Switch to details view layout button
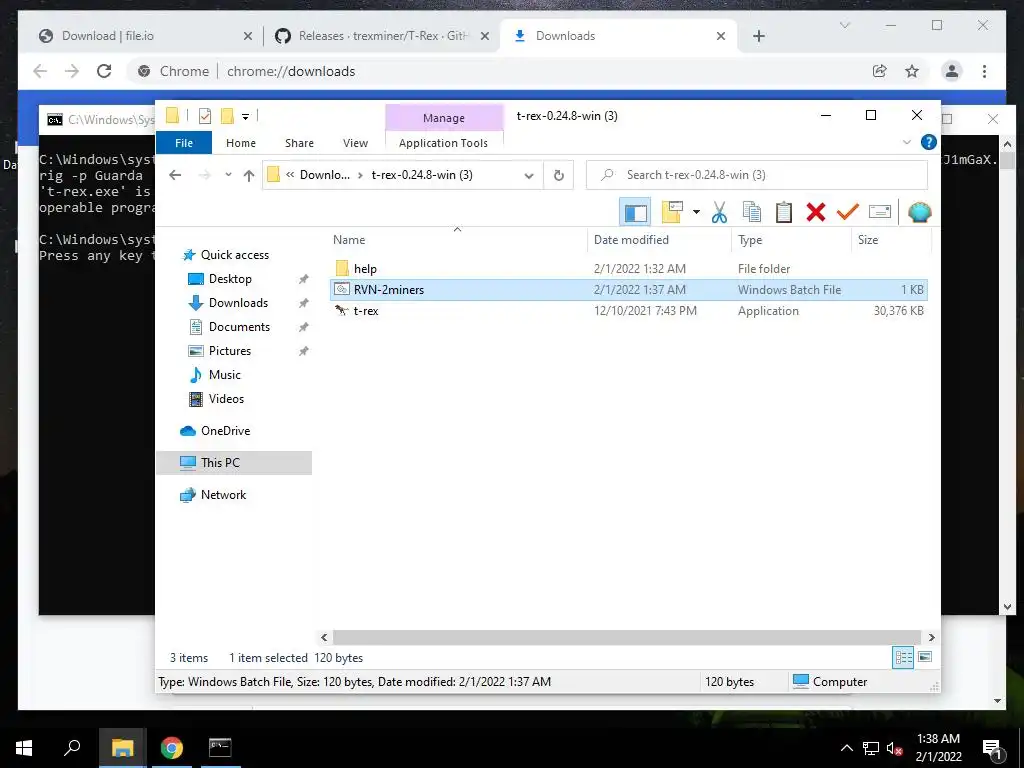The height and width of the screenshot is (768, 1024). click(x=903, y=658)
